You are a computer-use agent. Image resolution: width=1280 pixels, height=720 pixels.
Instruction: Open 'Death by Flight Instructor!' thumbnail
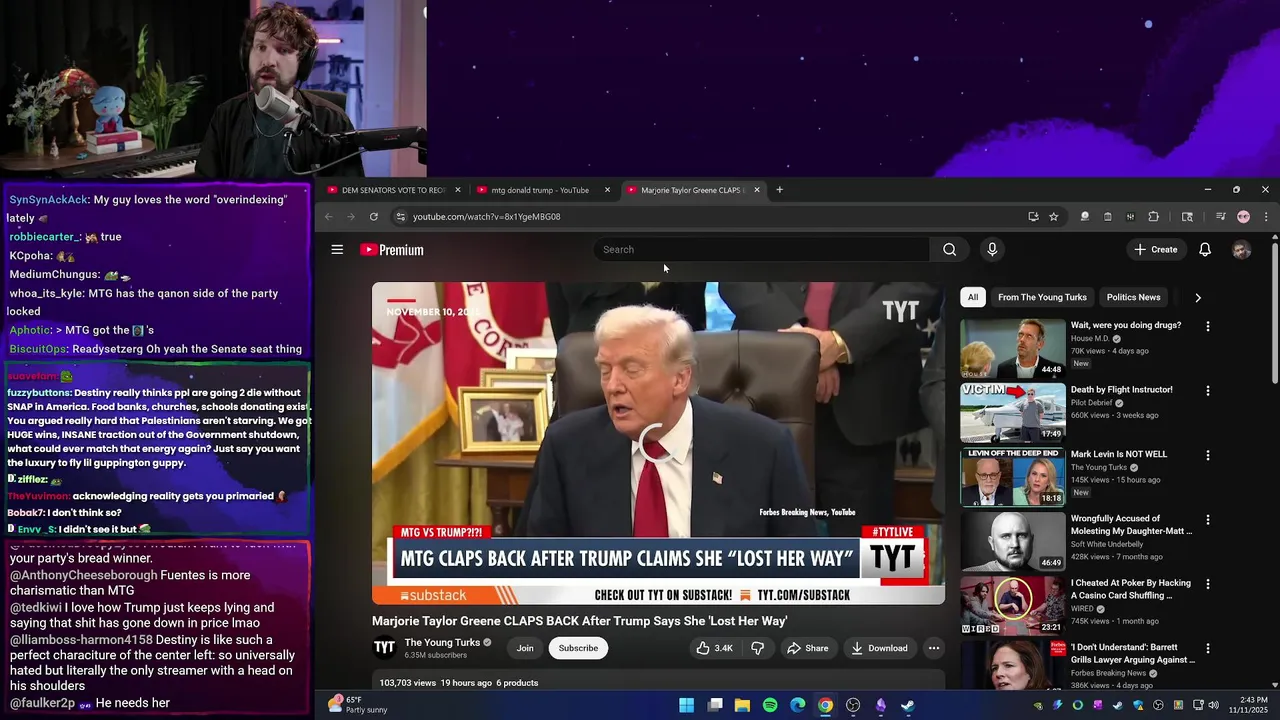click(1013, 412)
